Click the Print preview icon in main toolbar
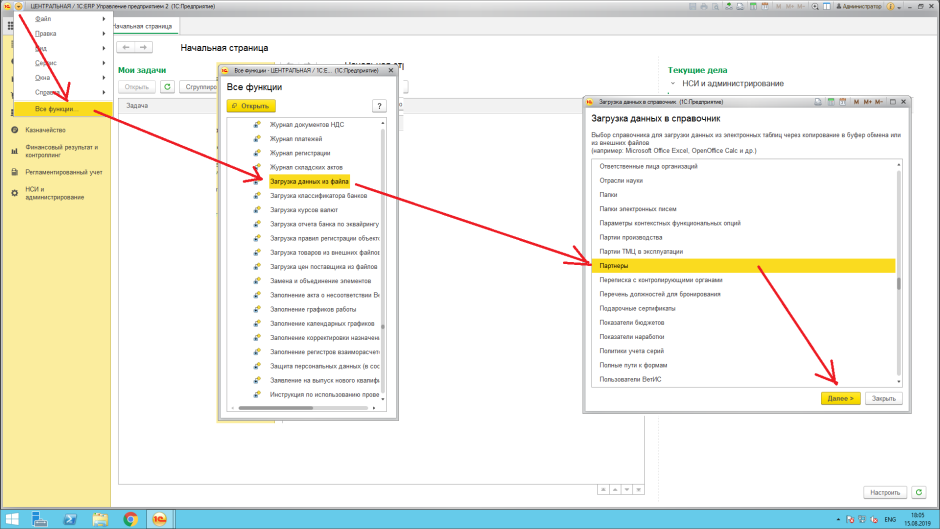The height and width of the screenshot is (529, 940). tap(715, 6)
